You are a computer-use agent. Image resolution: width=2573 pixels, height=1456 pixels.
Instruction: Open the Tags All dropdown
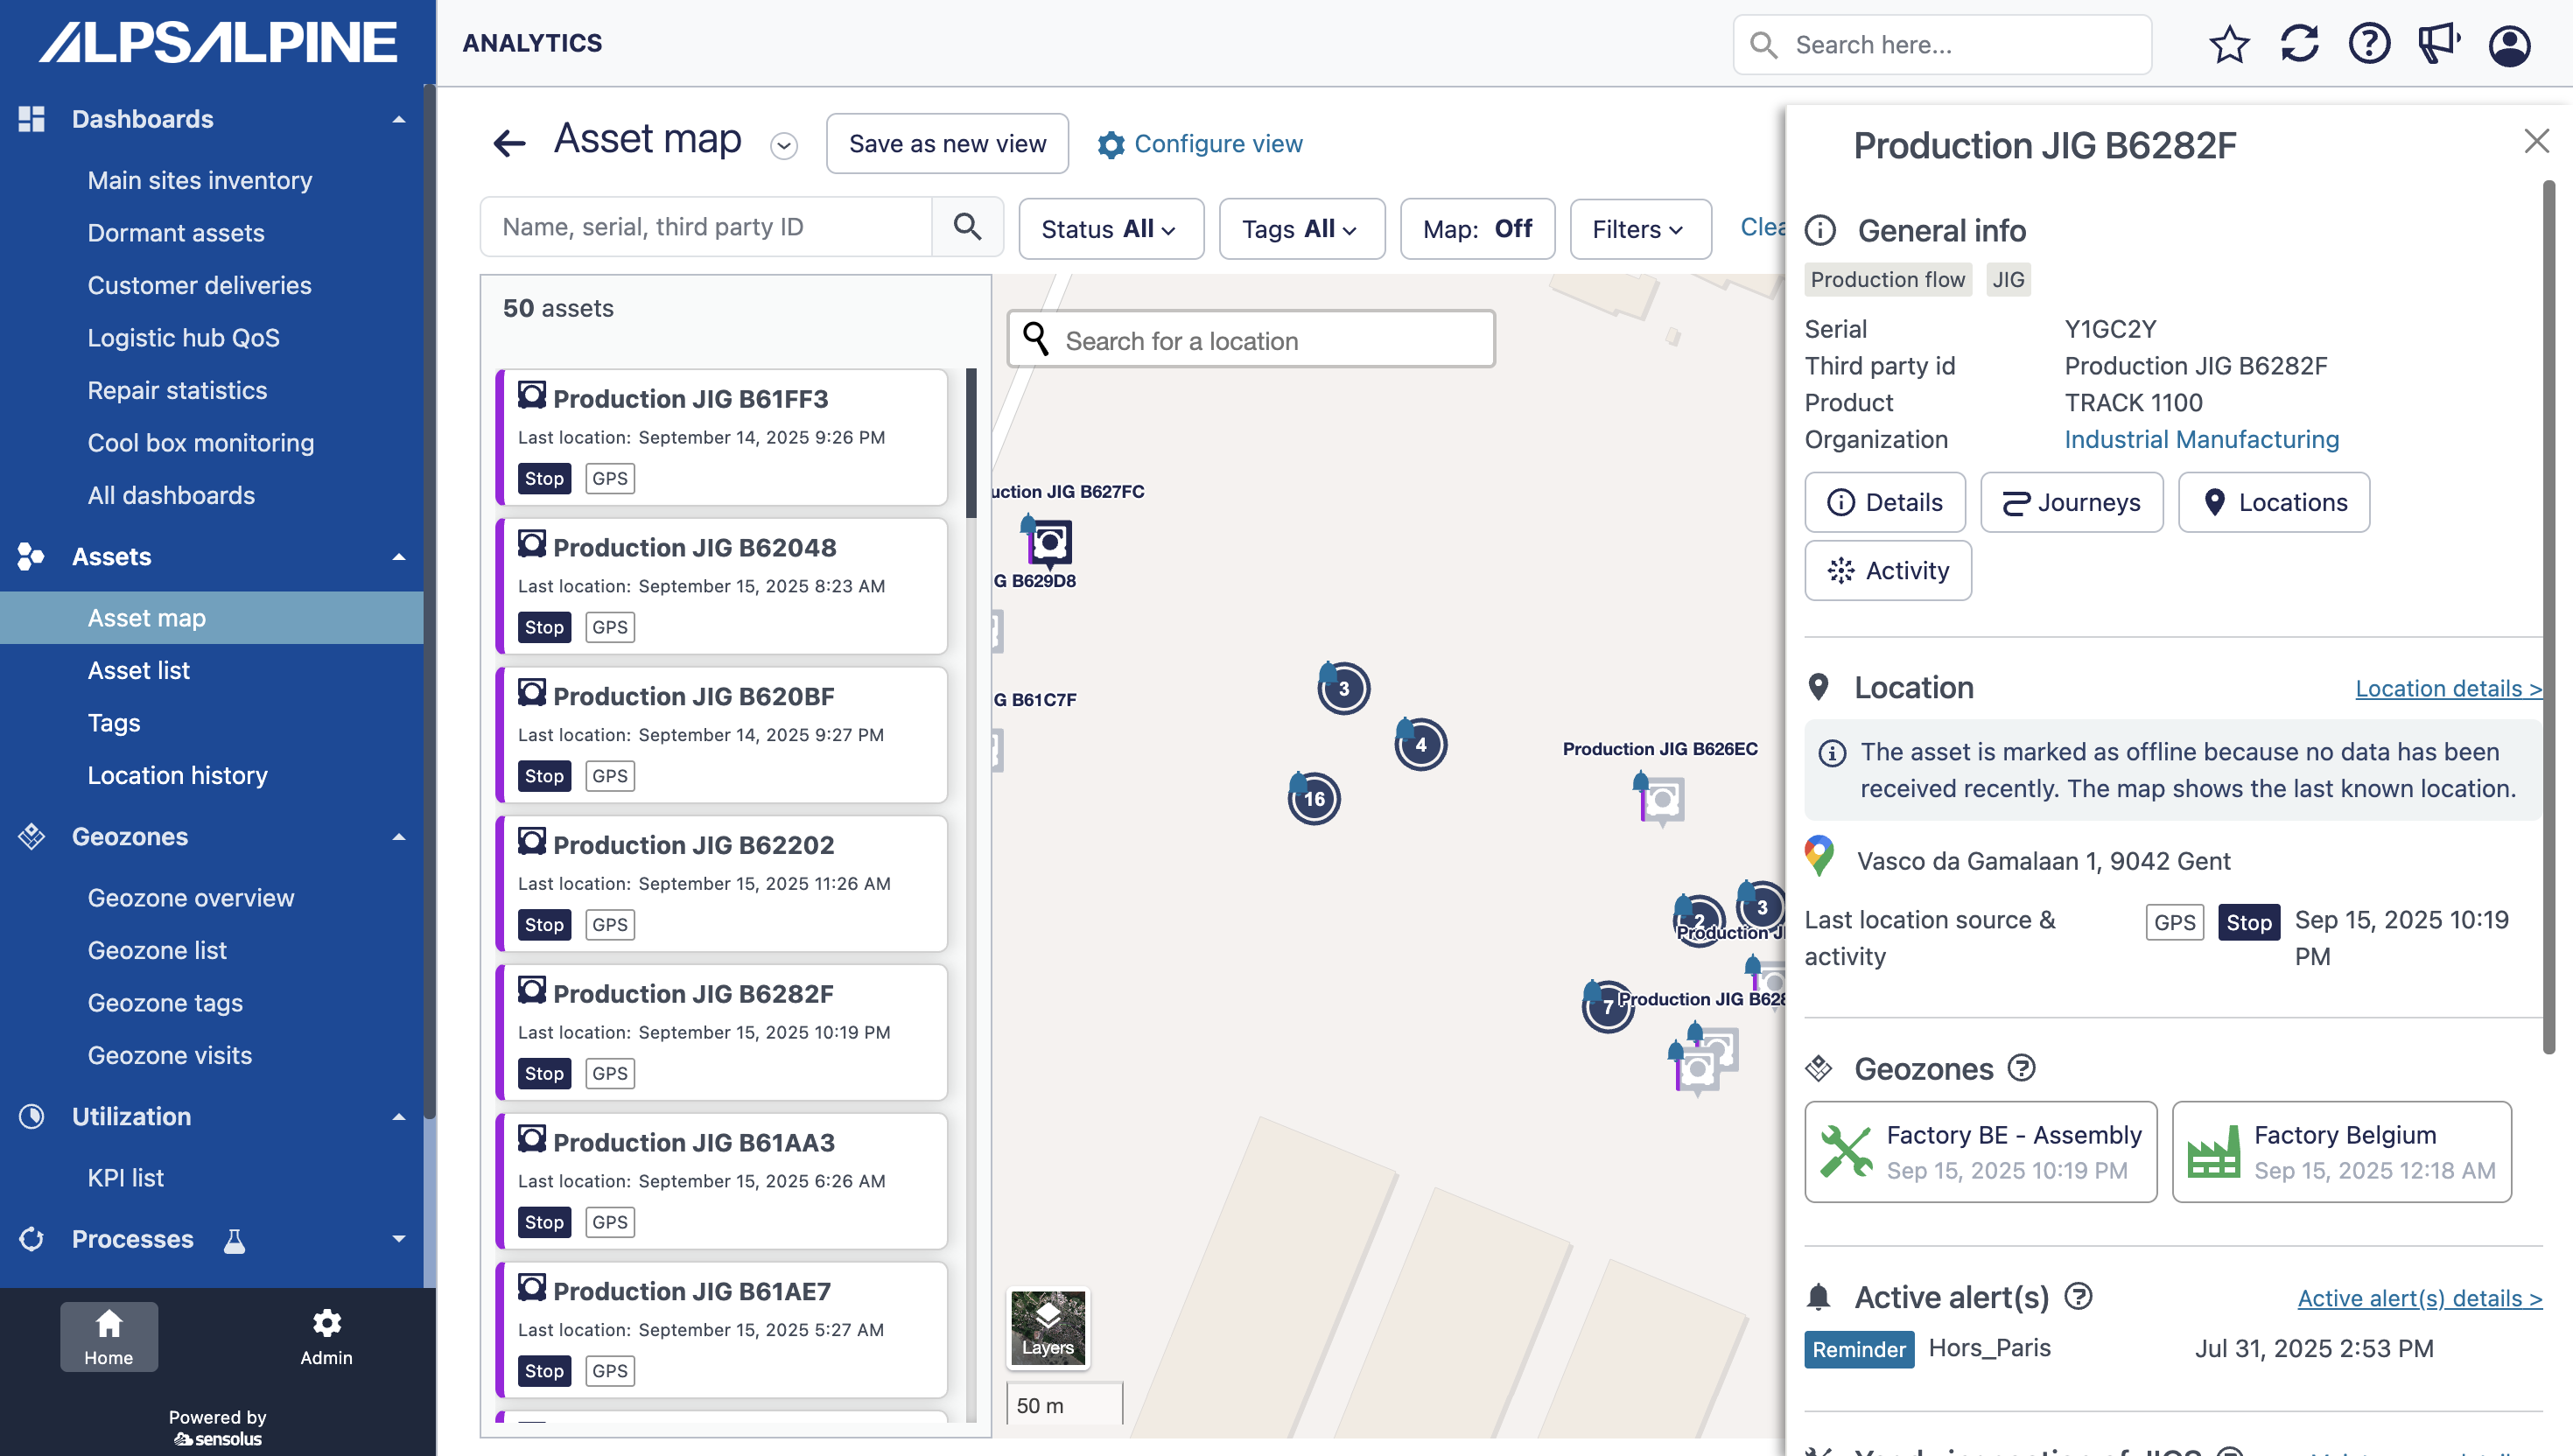tap(1301, 229)
